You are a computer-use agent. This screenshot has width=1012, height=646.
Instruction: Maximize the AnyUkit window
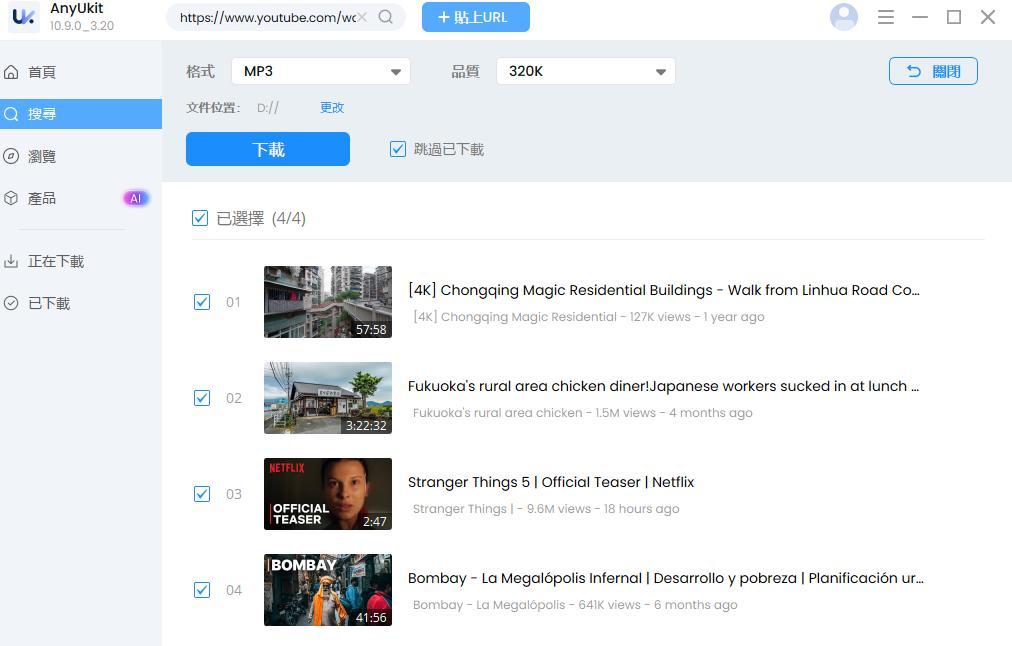[x=954, y=17]
